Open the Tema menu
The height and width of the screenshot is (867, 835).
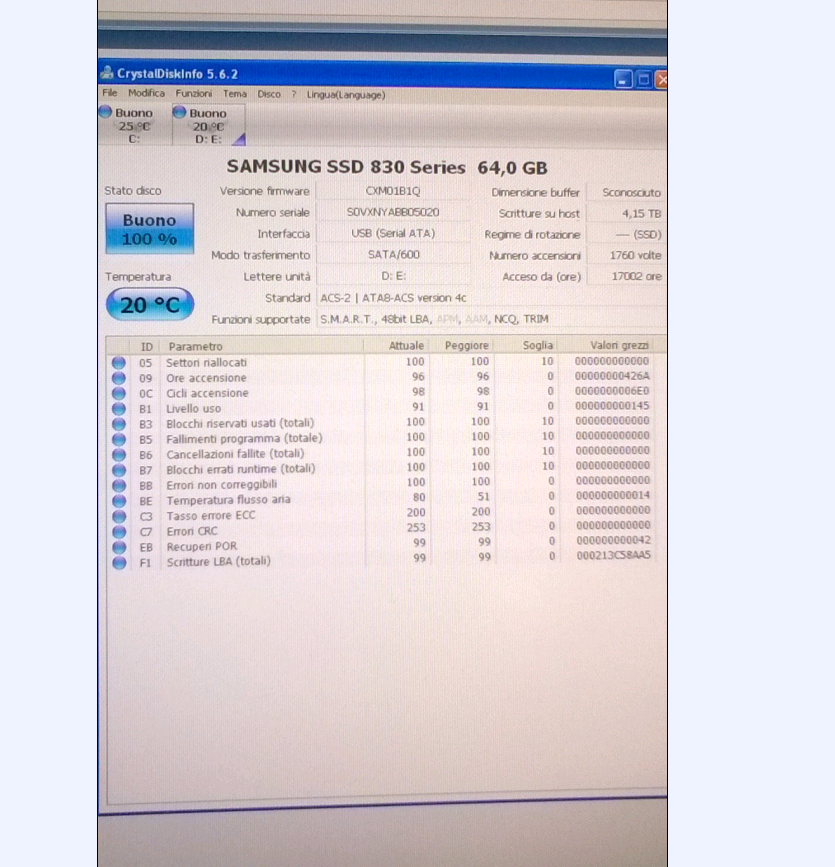(x=234, y=94)
